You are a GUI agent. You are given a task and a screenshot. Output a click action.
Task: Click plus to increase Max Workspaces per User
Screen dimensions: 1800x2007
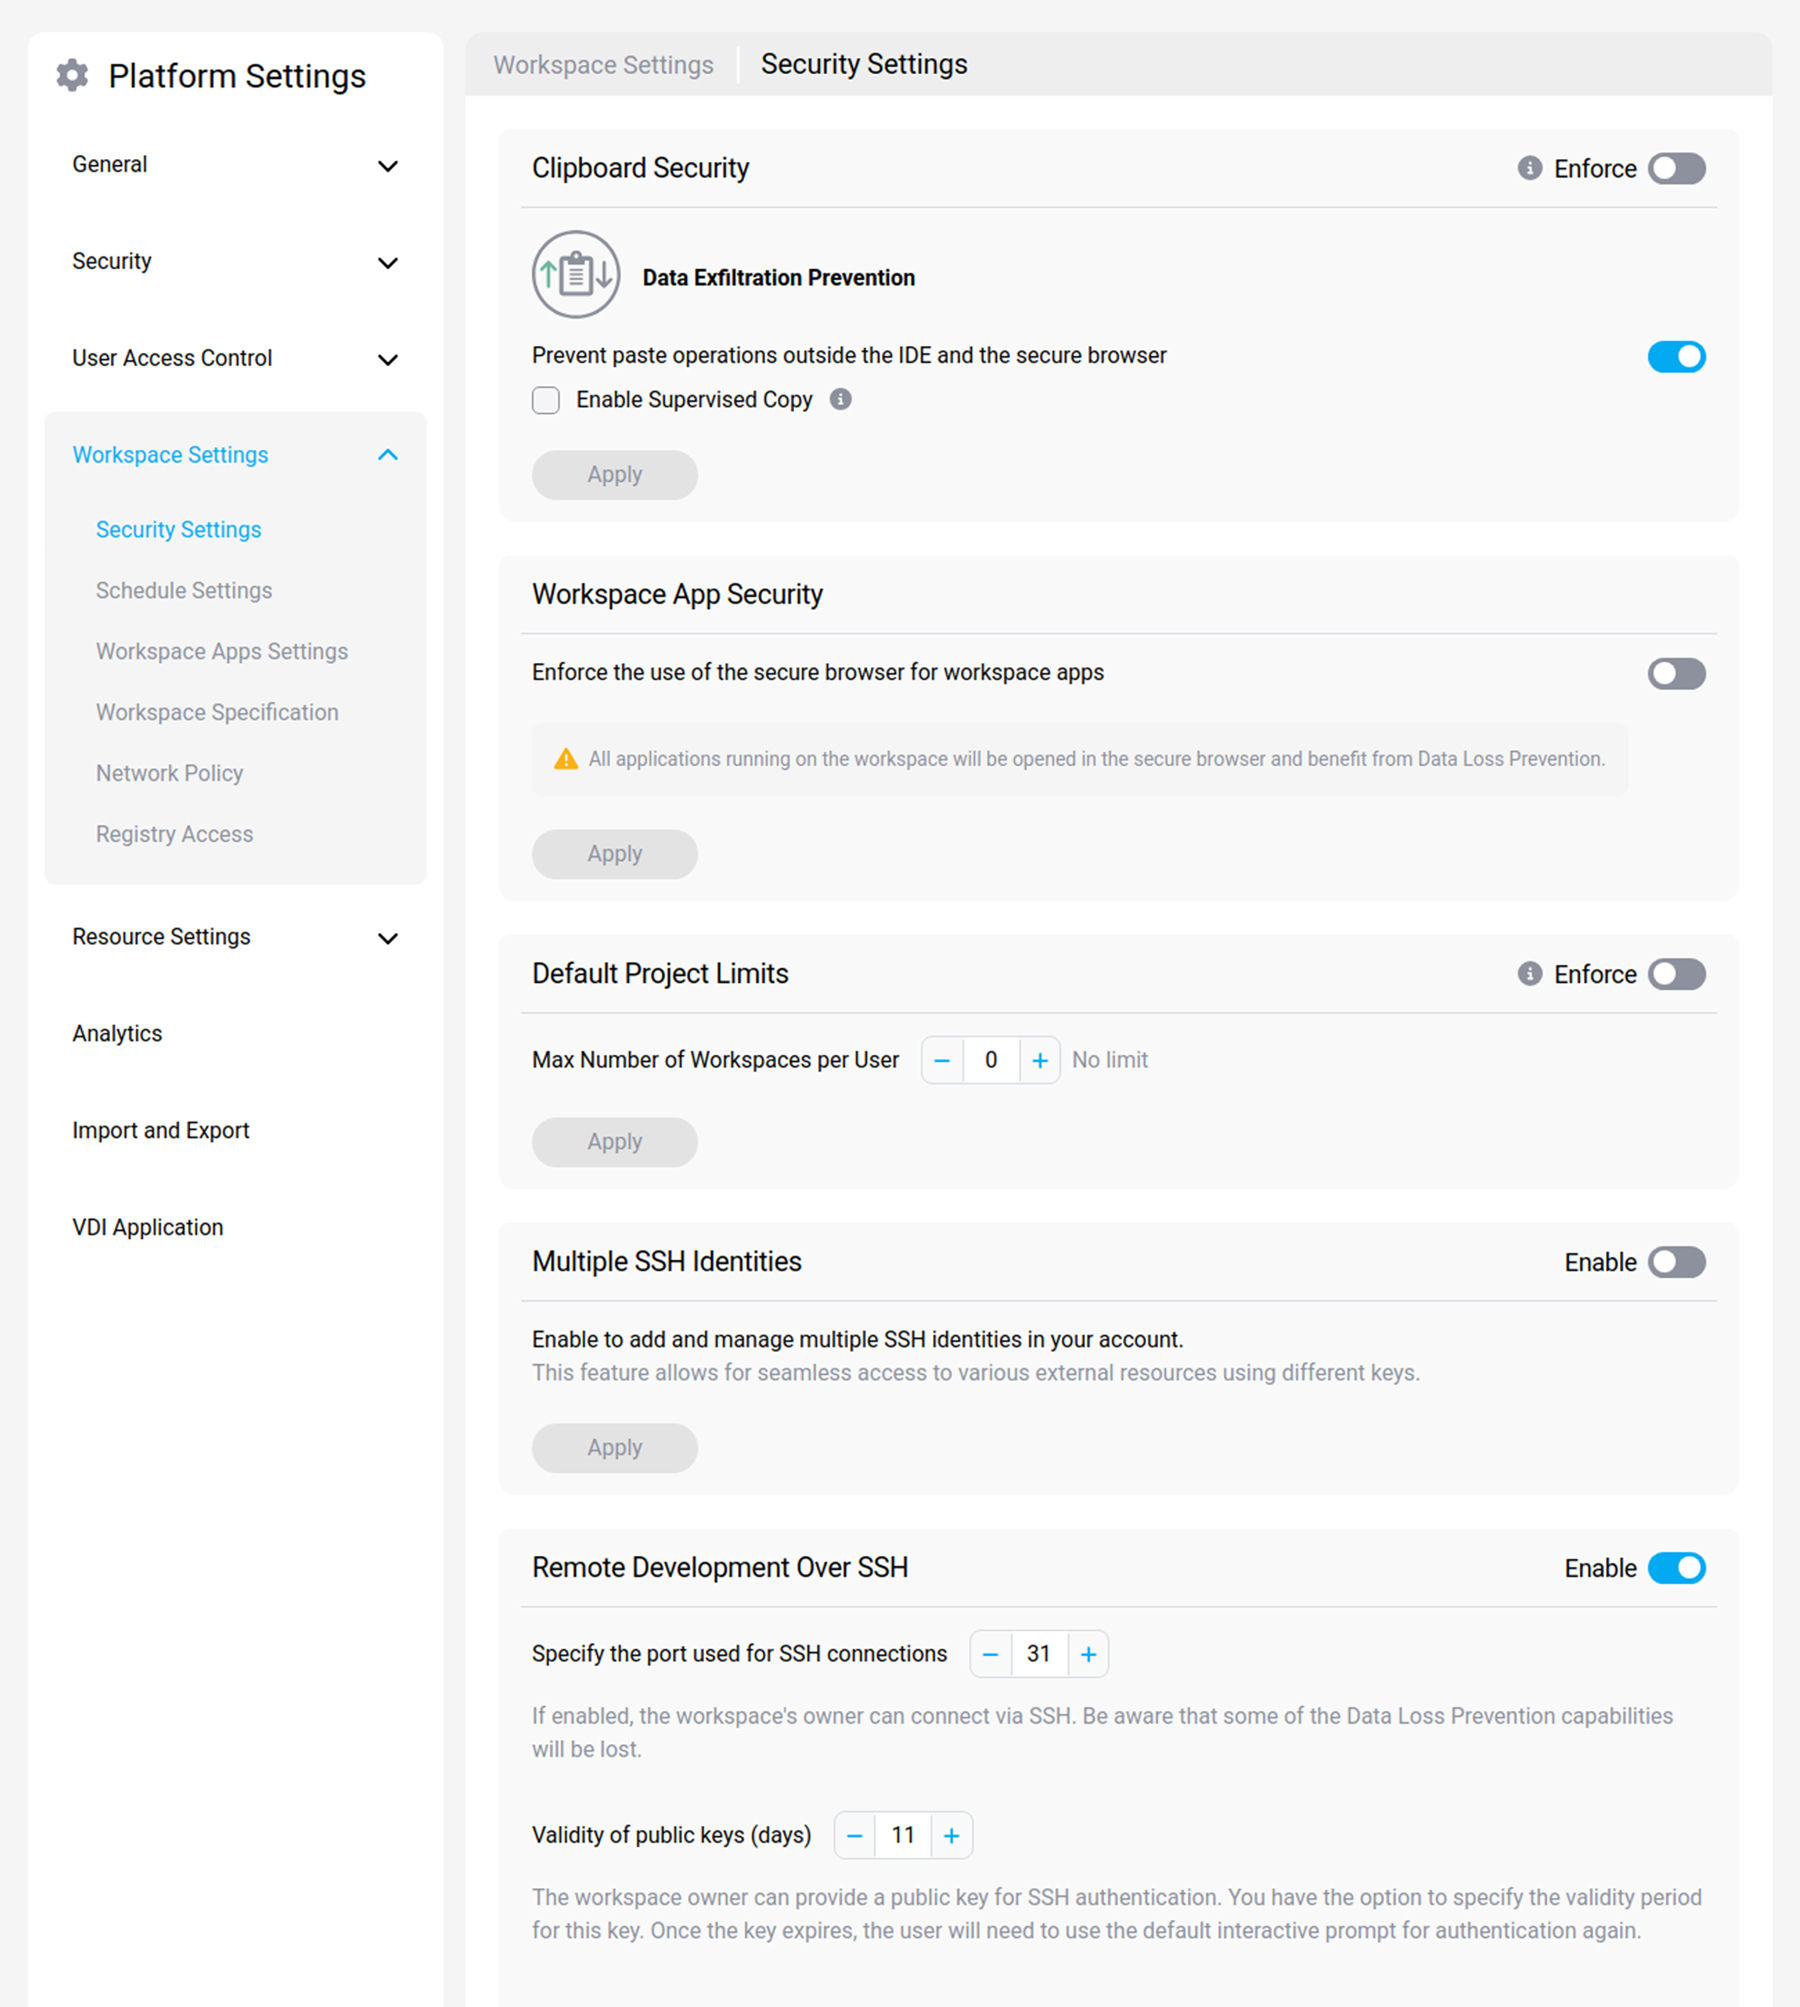[1040, 1060]
